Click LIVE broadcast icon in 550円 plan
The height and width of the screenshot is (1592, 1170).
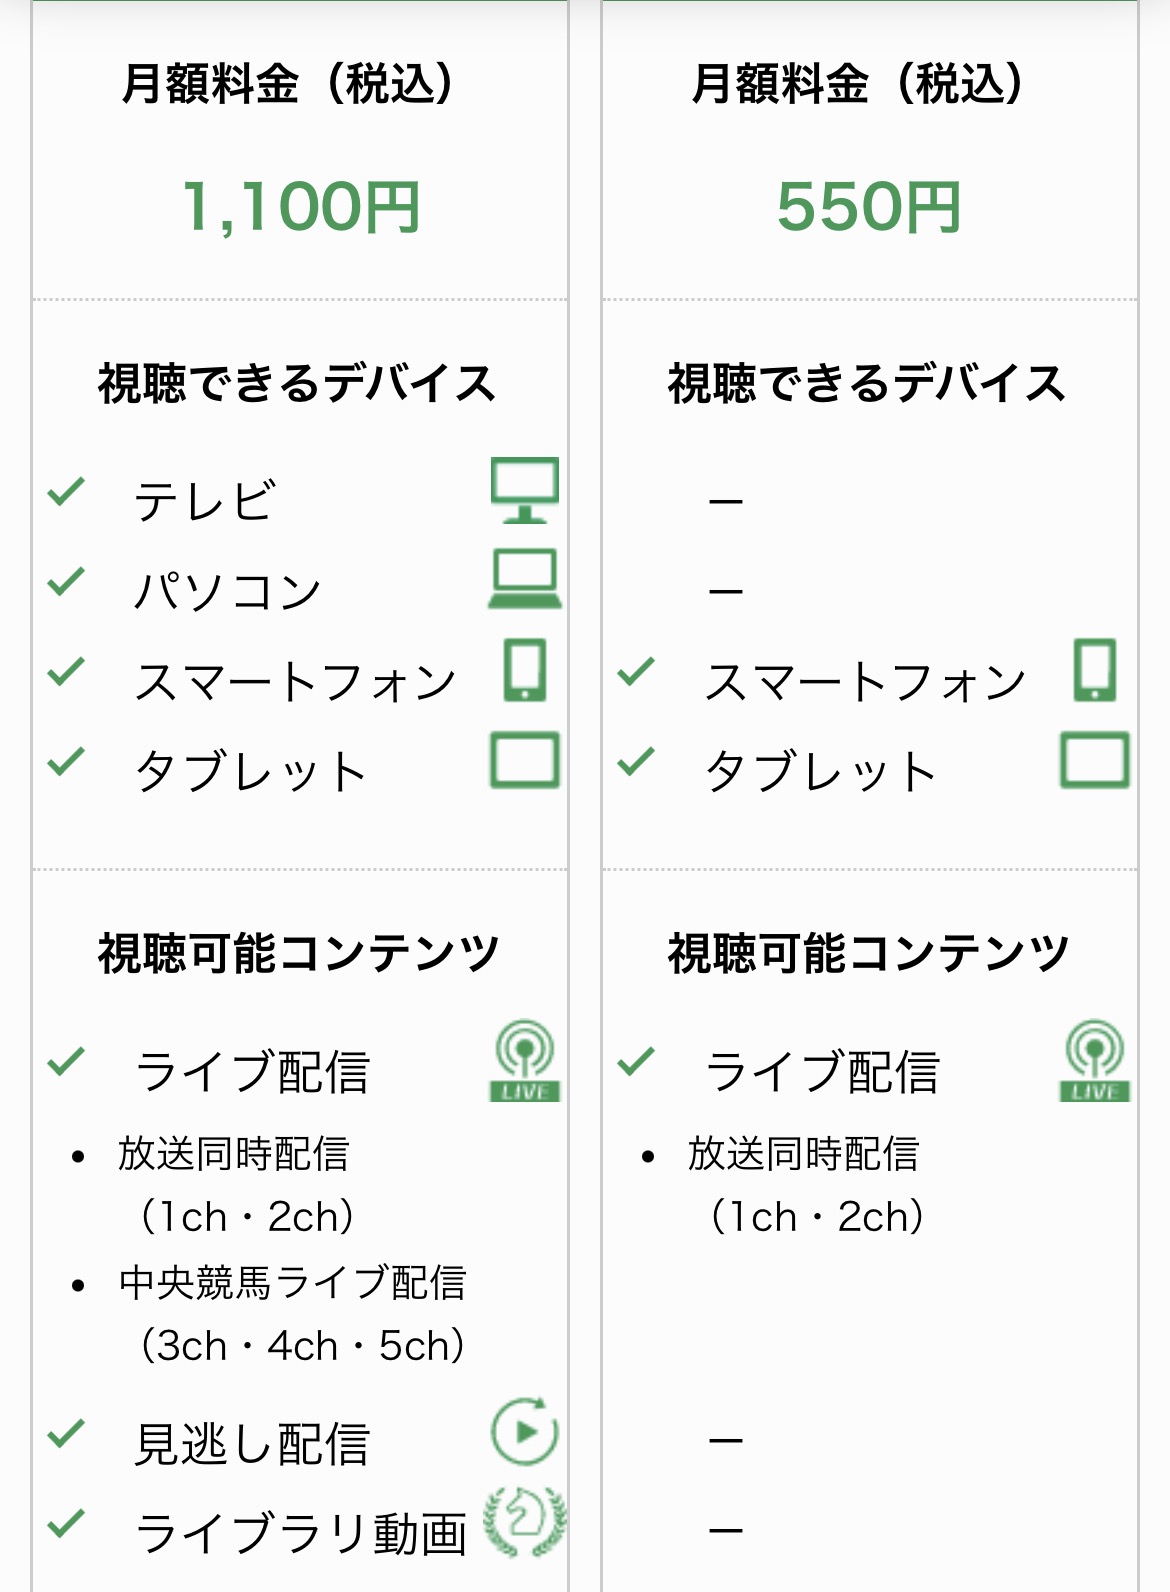[x=1095, y=1061]
